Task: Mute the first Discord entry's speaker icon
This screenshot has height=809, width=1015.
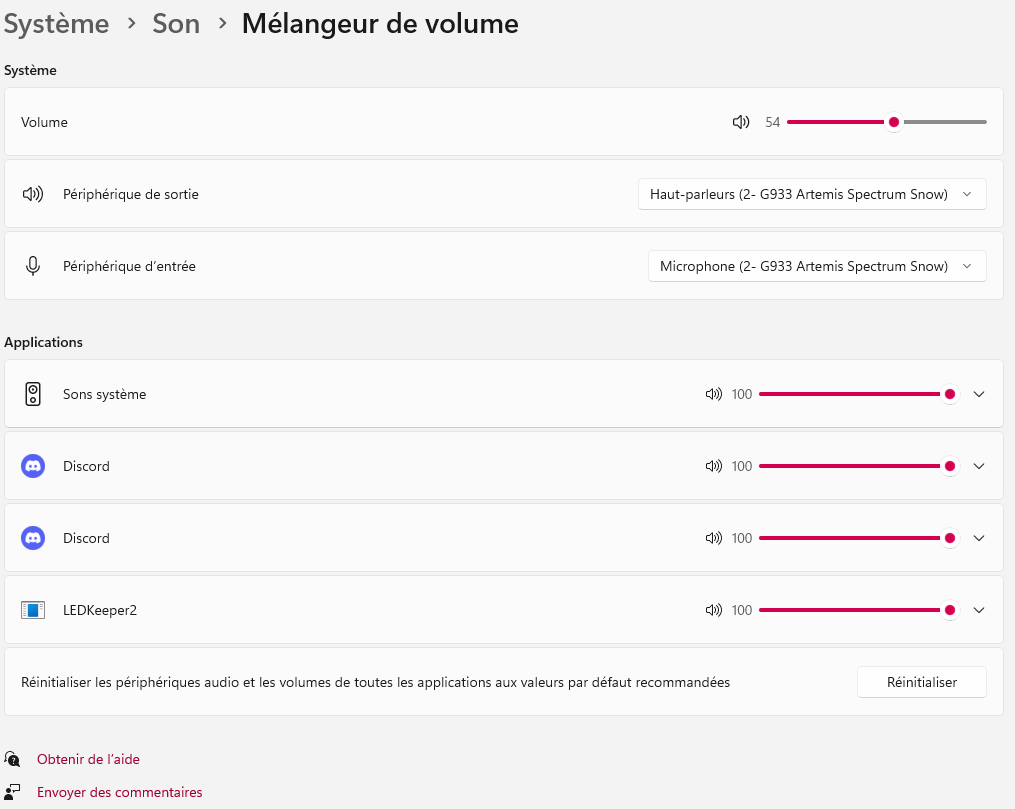Action: click(713, 466)
